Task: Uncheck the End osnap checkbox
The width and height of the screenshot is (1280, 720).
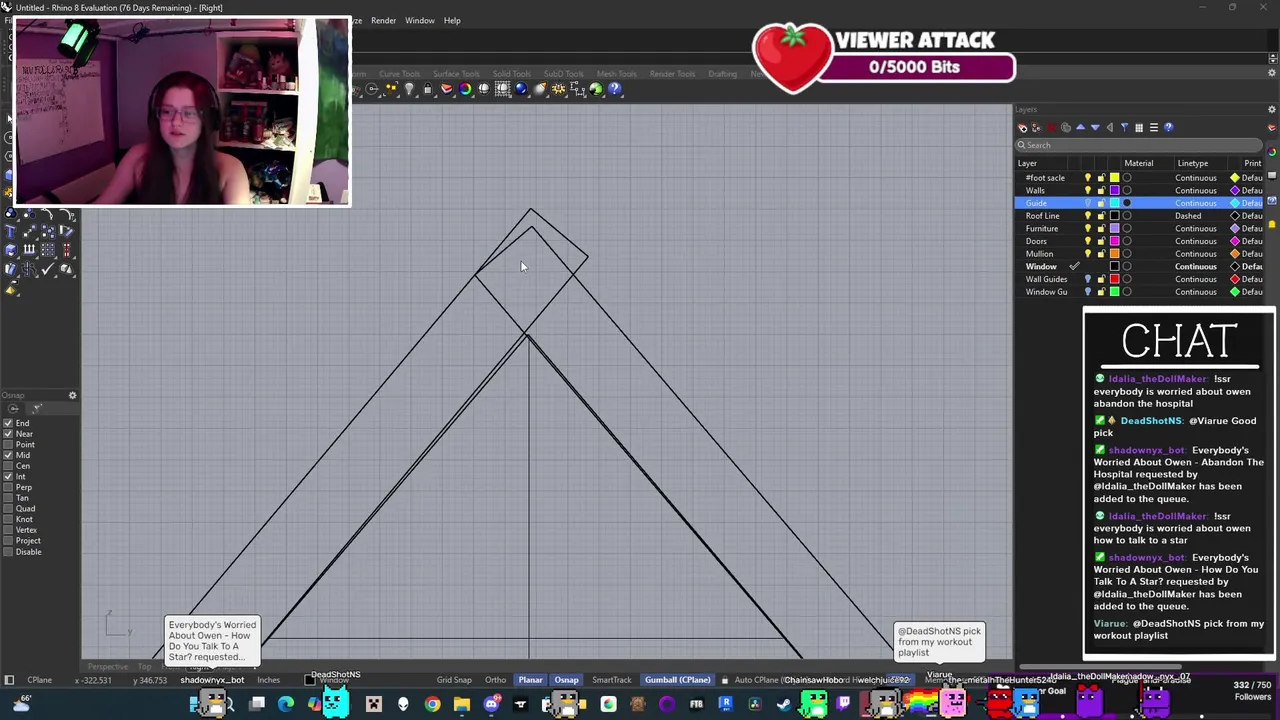Action: pyautogui.click(x=8, y=423)
